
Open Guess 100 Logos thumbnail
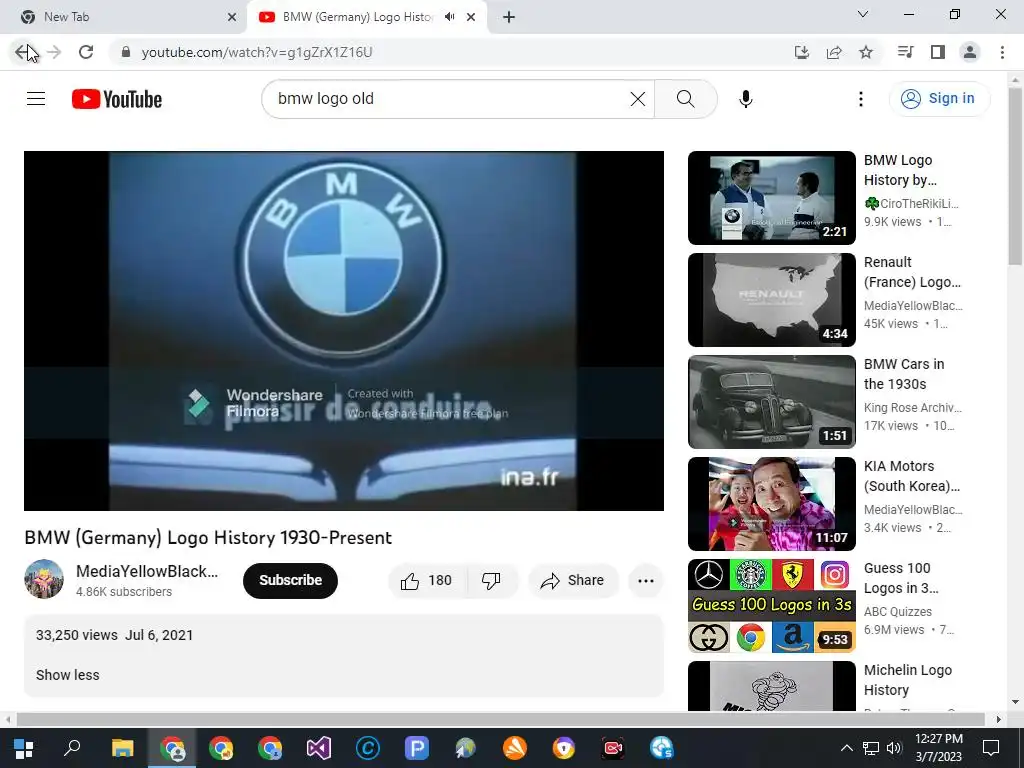[x=771, y=605]
